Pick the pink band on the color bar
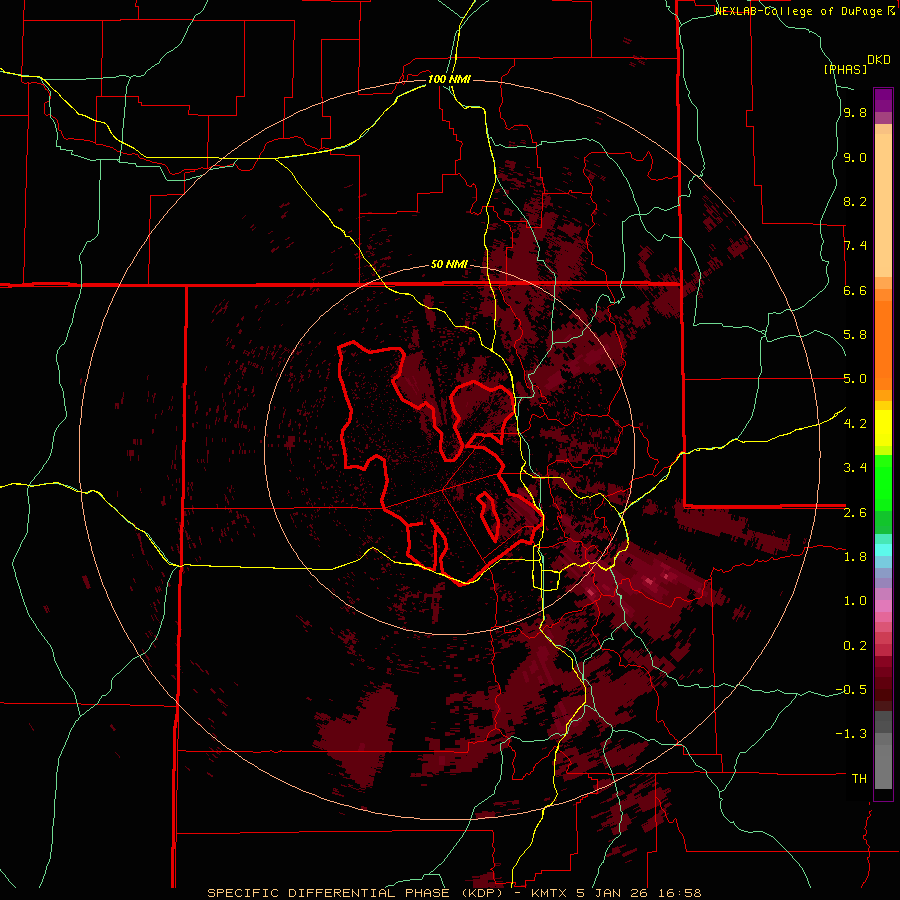 [x=883, y=606]
